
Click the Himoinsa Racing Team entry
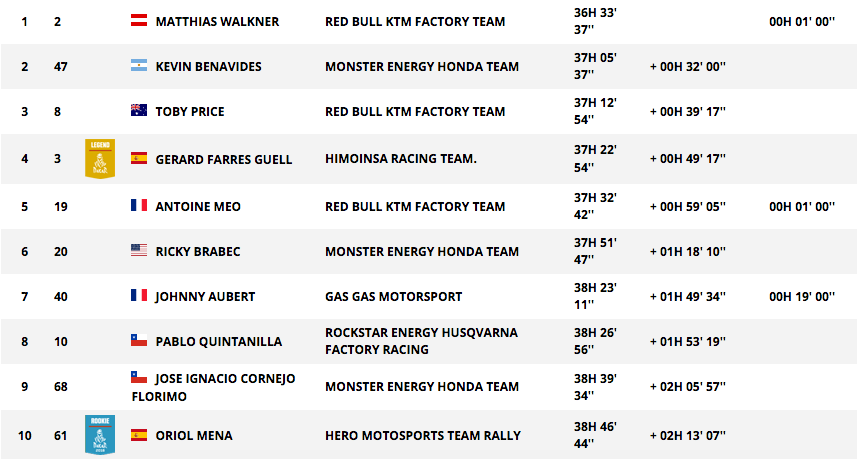(401, 158)
